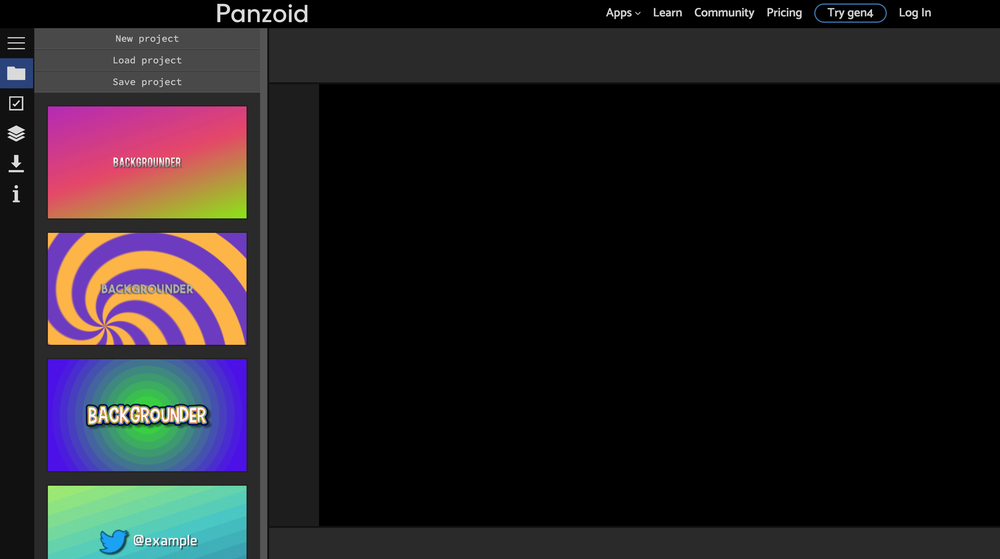Click the Try gen4 button

point(850,13)
